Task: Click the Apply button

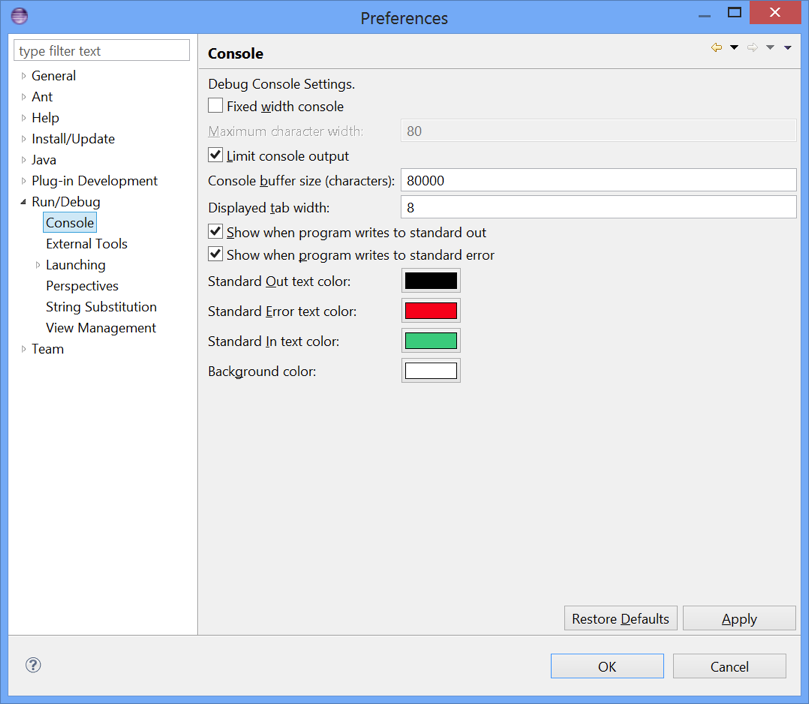Action: 739,618
